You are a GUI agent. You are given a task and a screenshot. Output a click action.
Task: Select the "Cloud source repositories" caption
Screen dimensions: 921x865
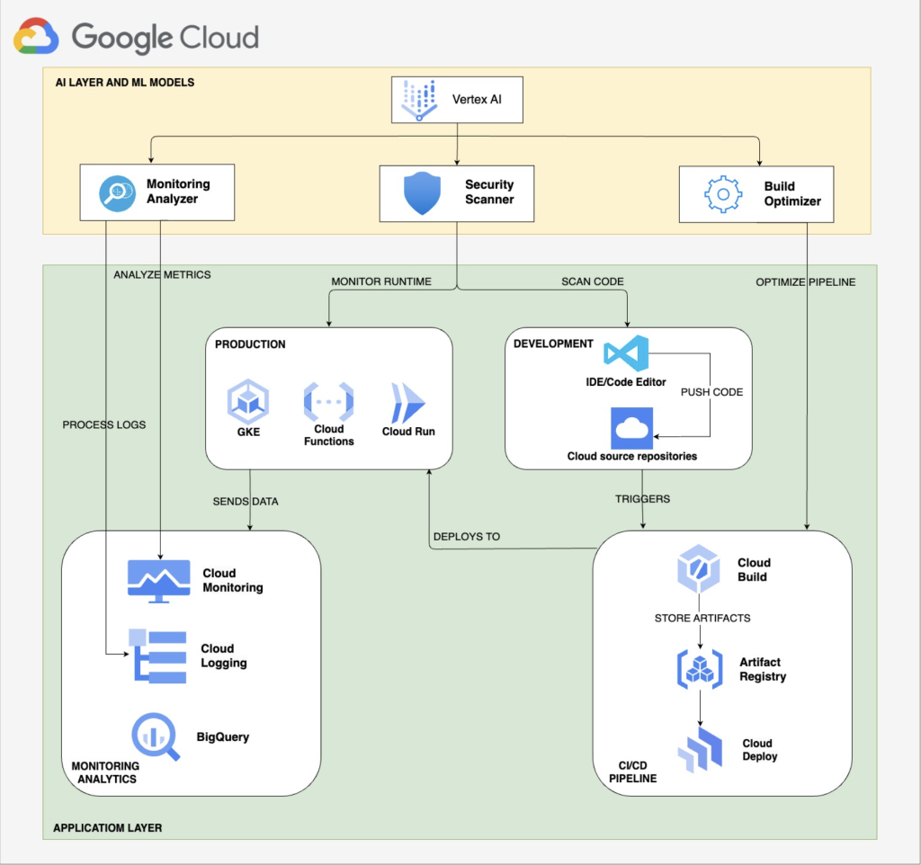pos(632,456)
